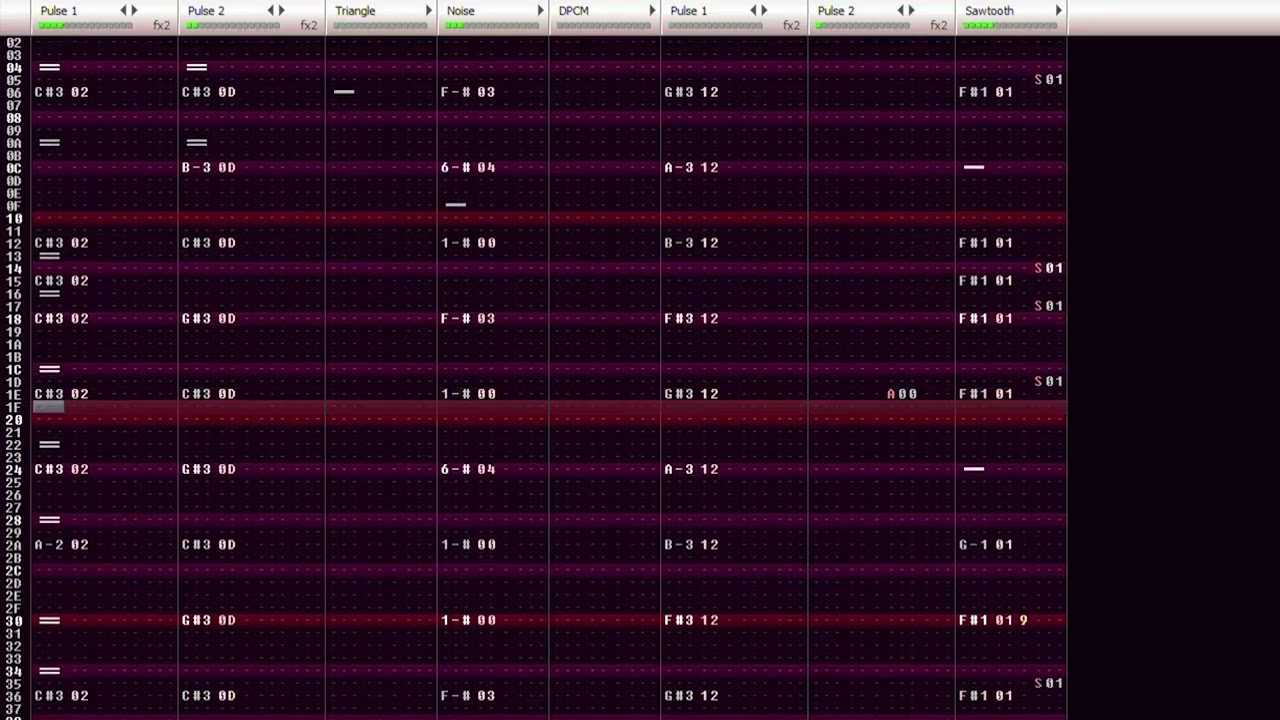Click the Sawtooth channel volume meter
Screen dimensions: 1280x720
1011,25
